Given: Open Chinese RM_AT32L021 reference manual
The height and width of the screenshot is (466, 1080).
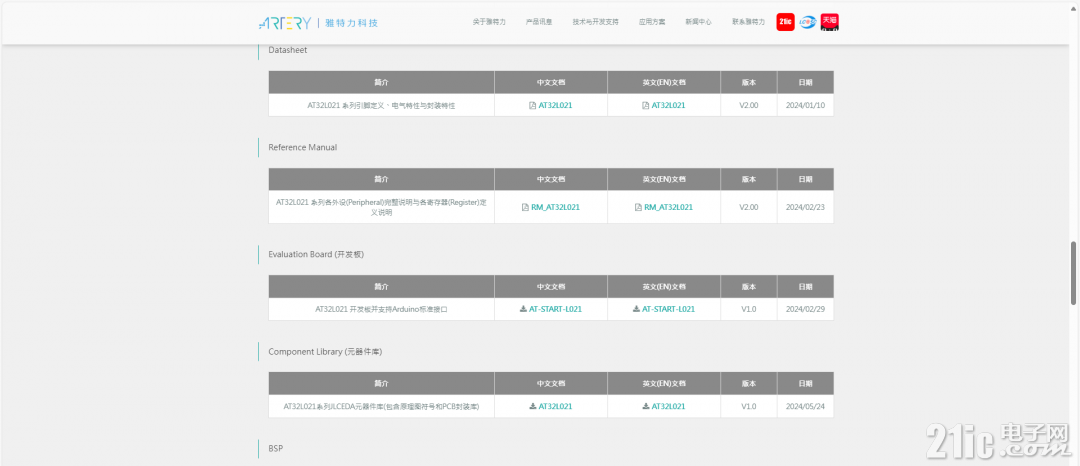Looking at the screenshot, I should [550, 207].
